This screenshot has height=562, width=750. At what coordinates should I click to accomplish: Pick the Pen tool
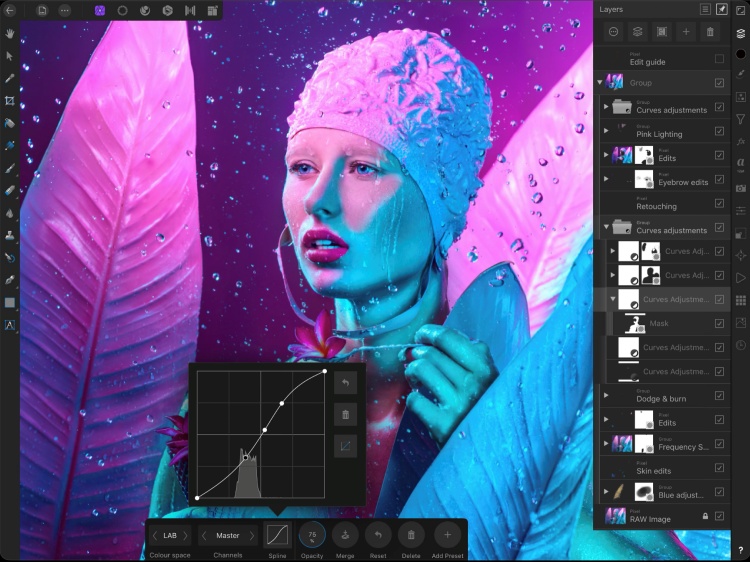[x=10, y=280]
